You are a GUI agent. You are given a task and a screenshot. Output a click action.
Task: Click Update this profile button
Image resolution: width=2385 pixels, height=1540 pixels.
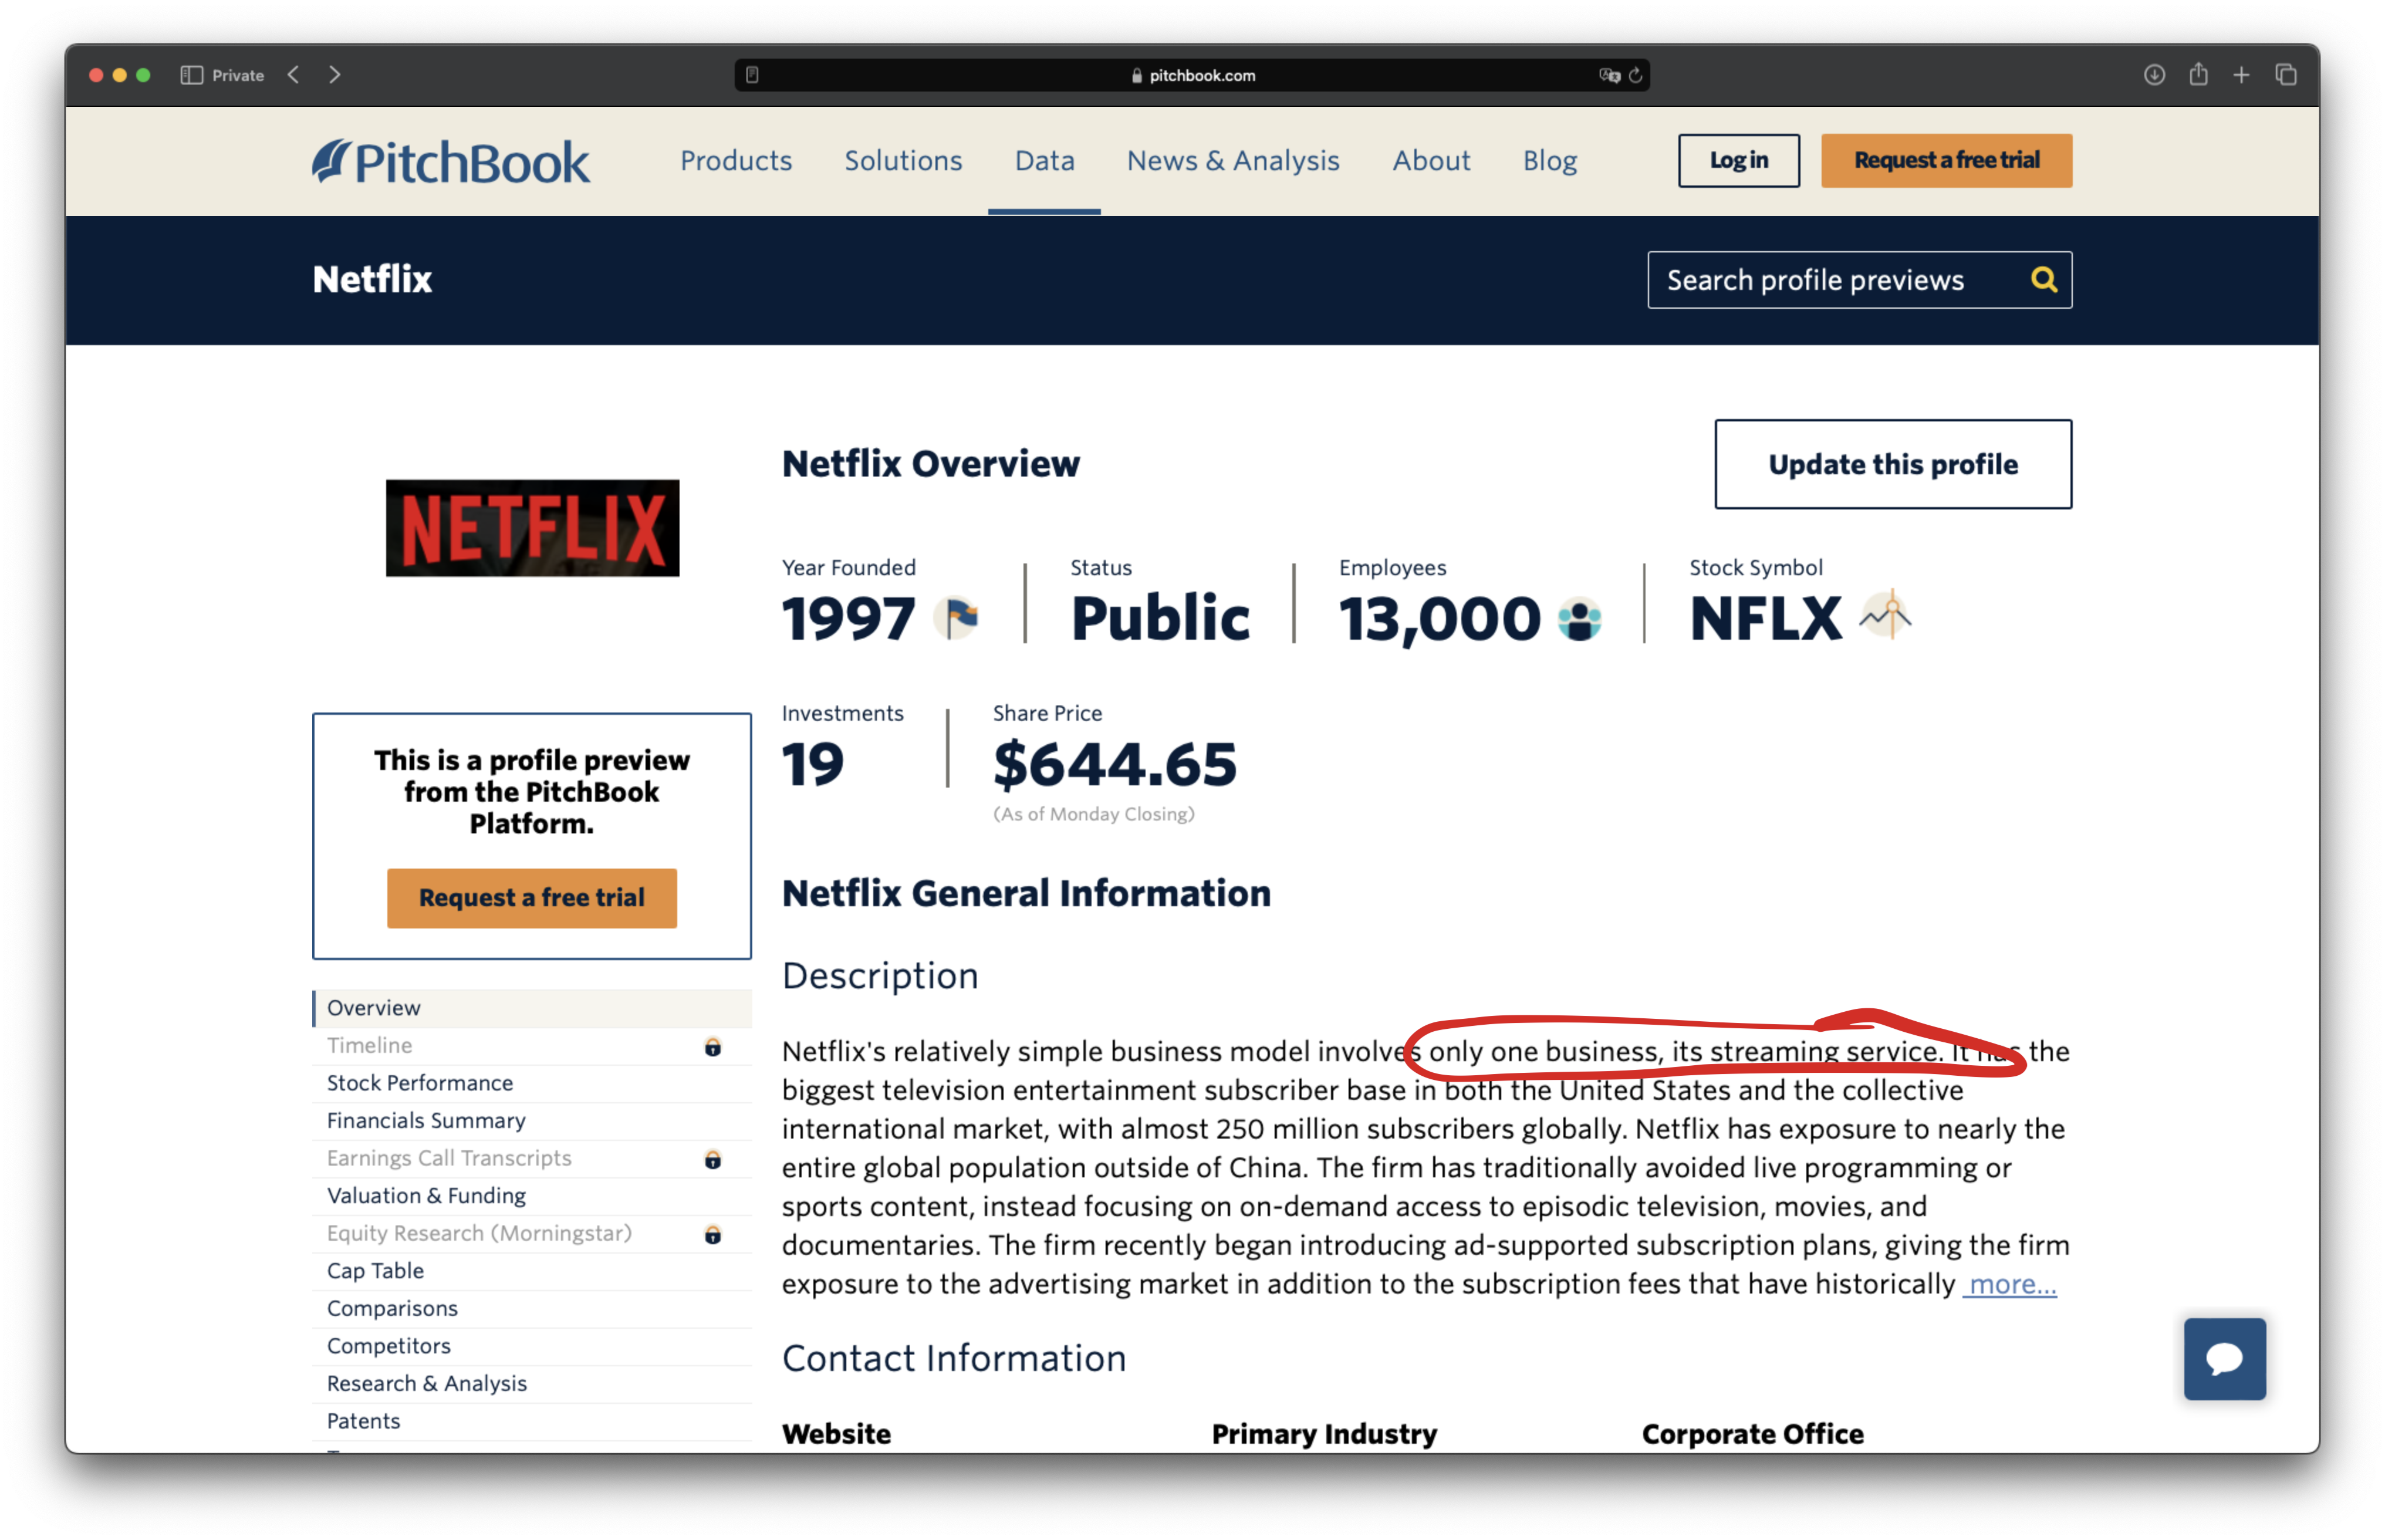coord(1892,464)
